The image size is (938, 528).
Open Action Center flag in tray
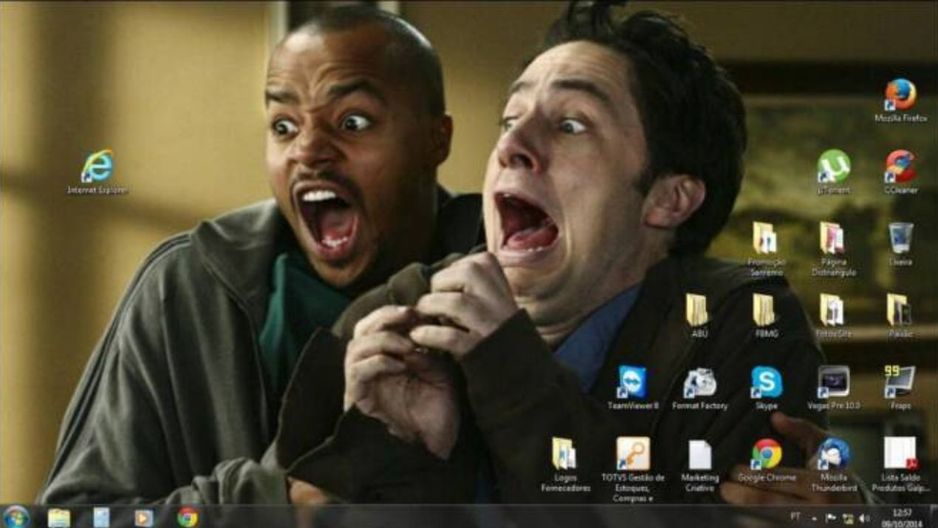[x=830, y=518]
